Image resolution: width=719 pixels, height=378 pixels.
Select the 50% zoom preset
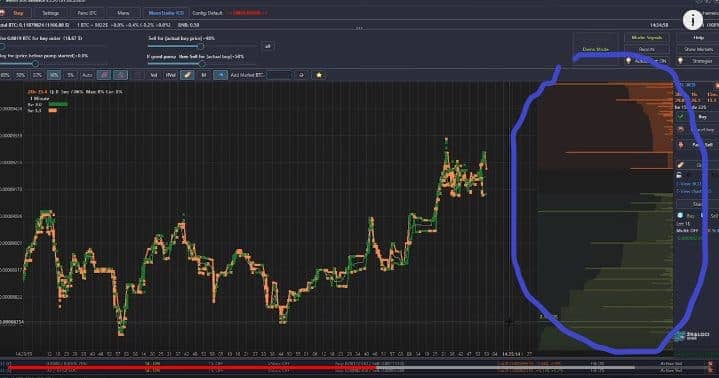pyautogui.click(x=20, y=75)
